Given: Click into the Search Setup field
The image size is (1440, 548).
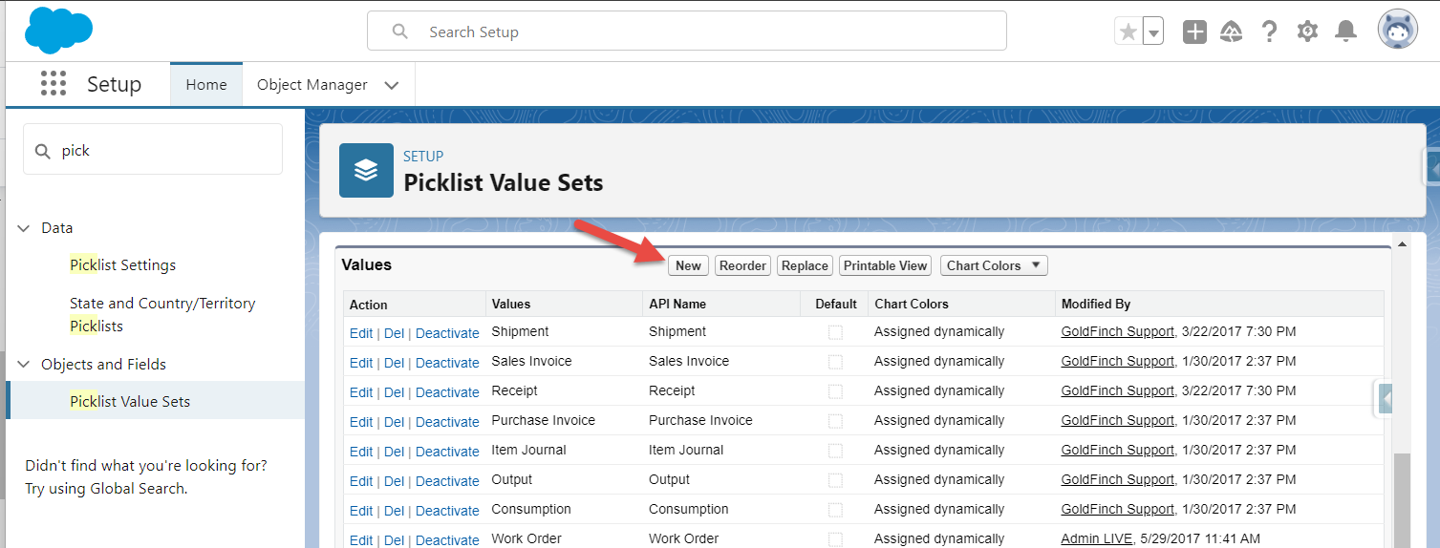Looking at the screenshot, I should click(686, 31).
